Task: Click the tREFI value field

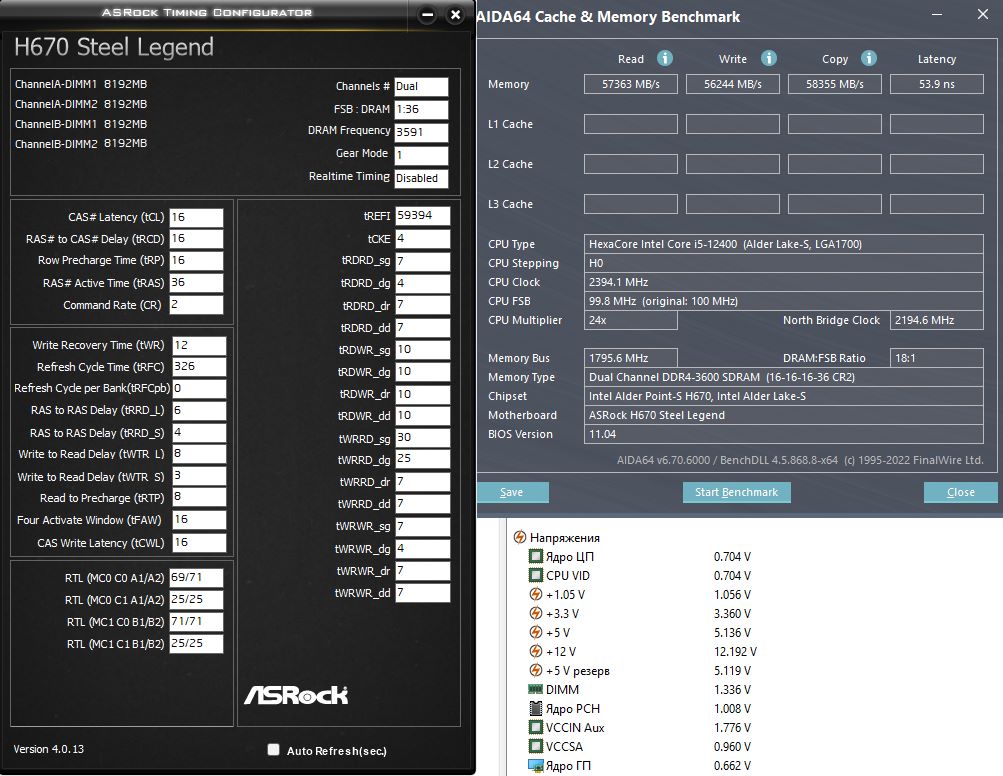Action: pyautogui.click(x=422, y=216)
